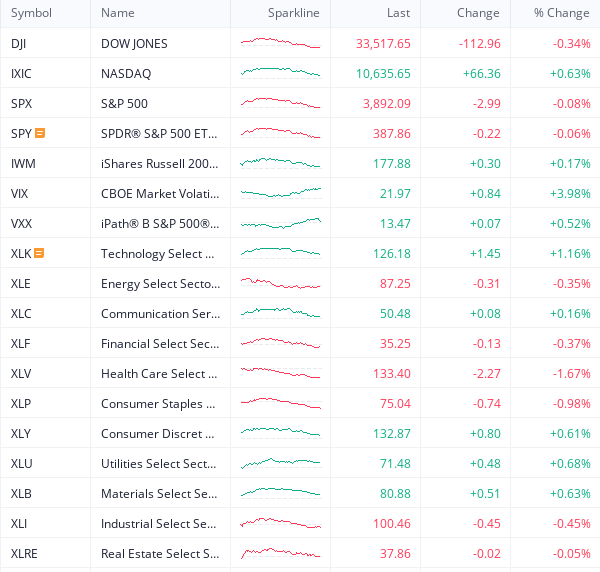Viewport: 600px width, 572px height.
Task: Click the percent change -1.67%
Action: click(x=572, y=373)
